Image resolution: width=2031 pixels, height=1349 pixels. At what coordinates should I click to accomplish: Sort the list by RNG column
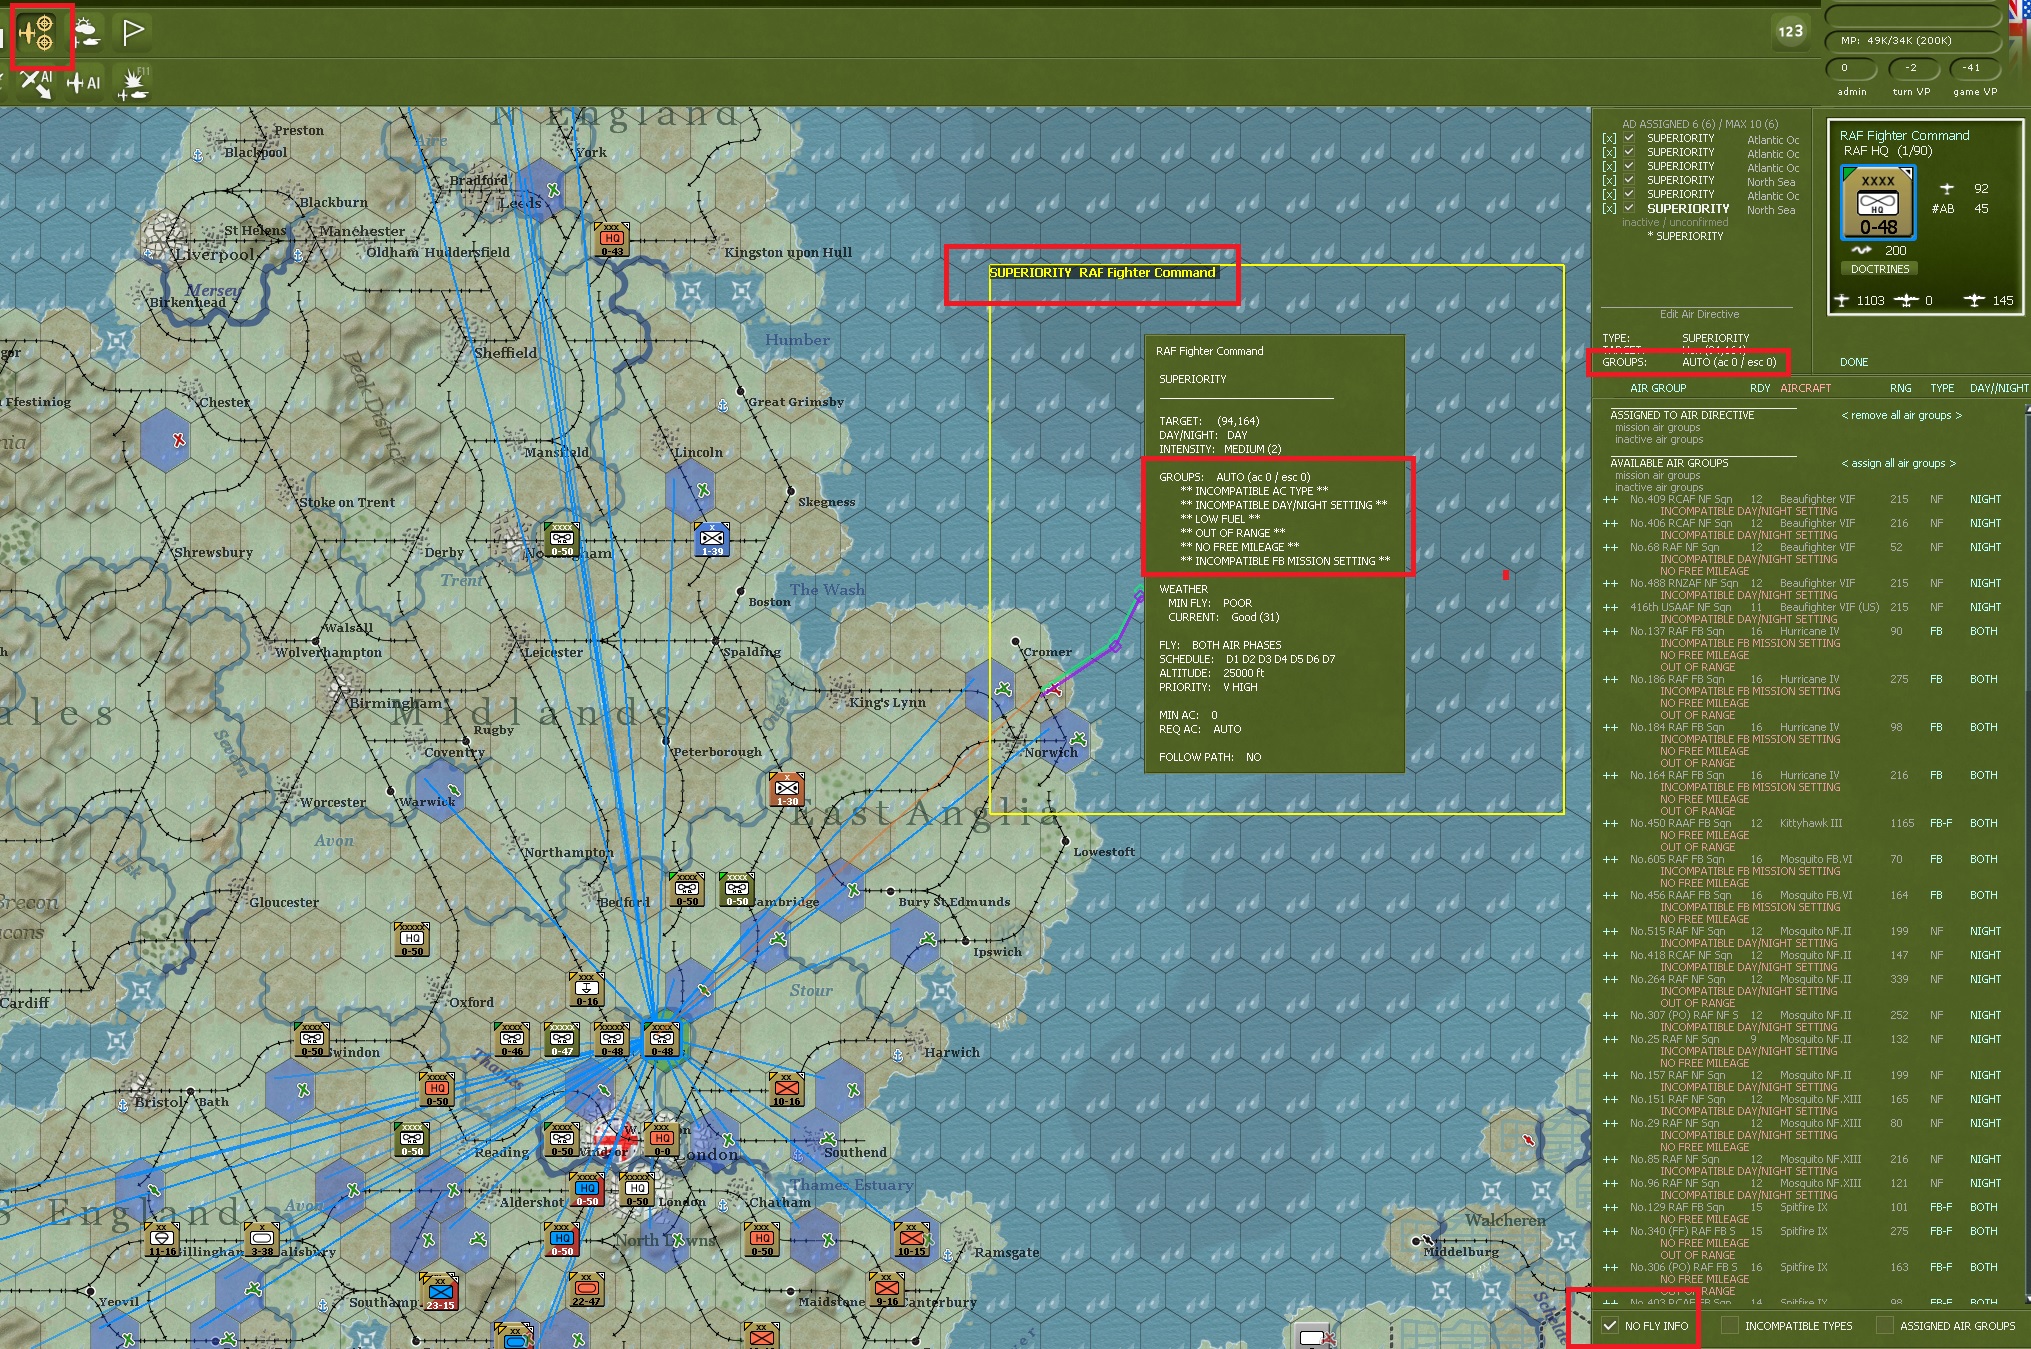(1900, 388)
